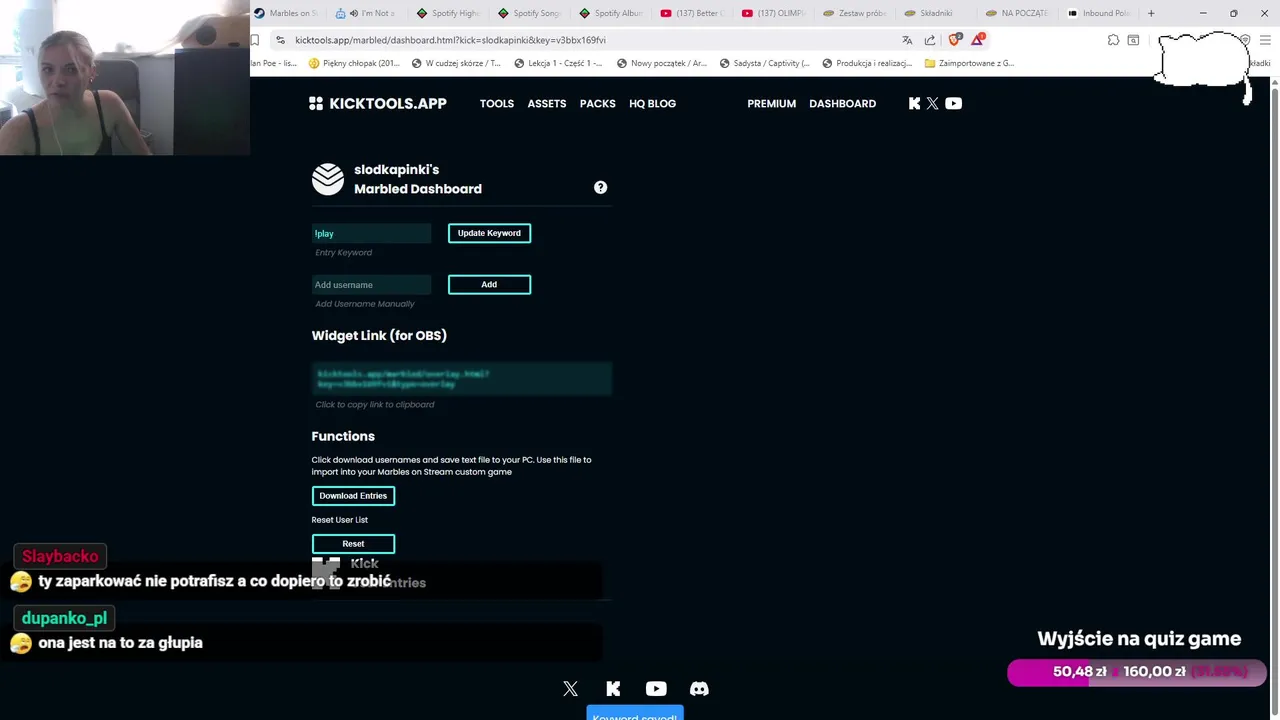Click the webcam overlay thumbnail
The width and height of the screenshot is (1280, 720).
click(125, 78)
